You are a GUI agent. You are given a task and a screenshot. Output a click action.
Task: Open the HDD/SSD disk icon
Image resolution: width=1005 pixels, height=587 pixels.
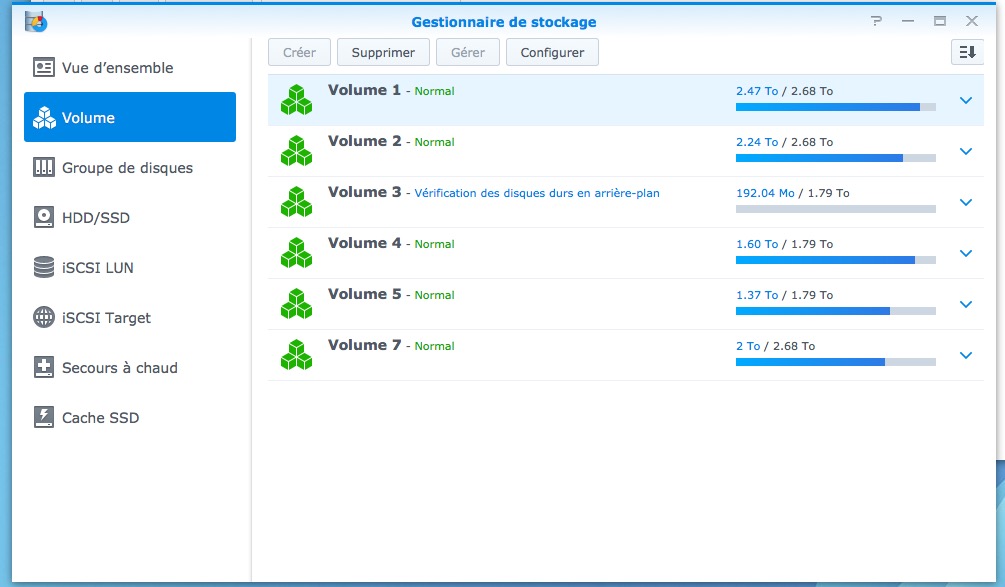44,218
